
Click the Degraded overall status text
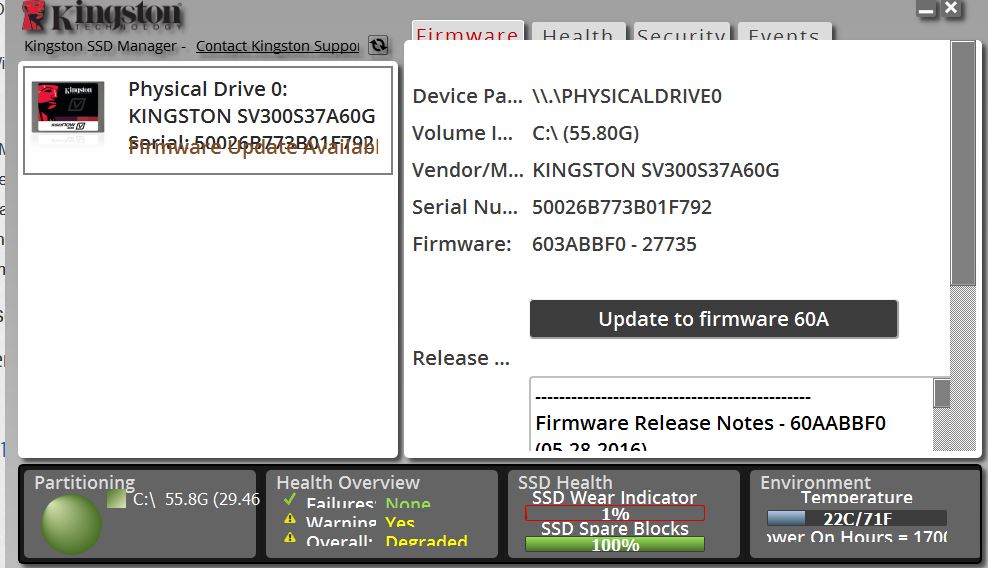[x=427, y=541]
